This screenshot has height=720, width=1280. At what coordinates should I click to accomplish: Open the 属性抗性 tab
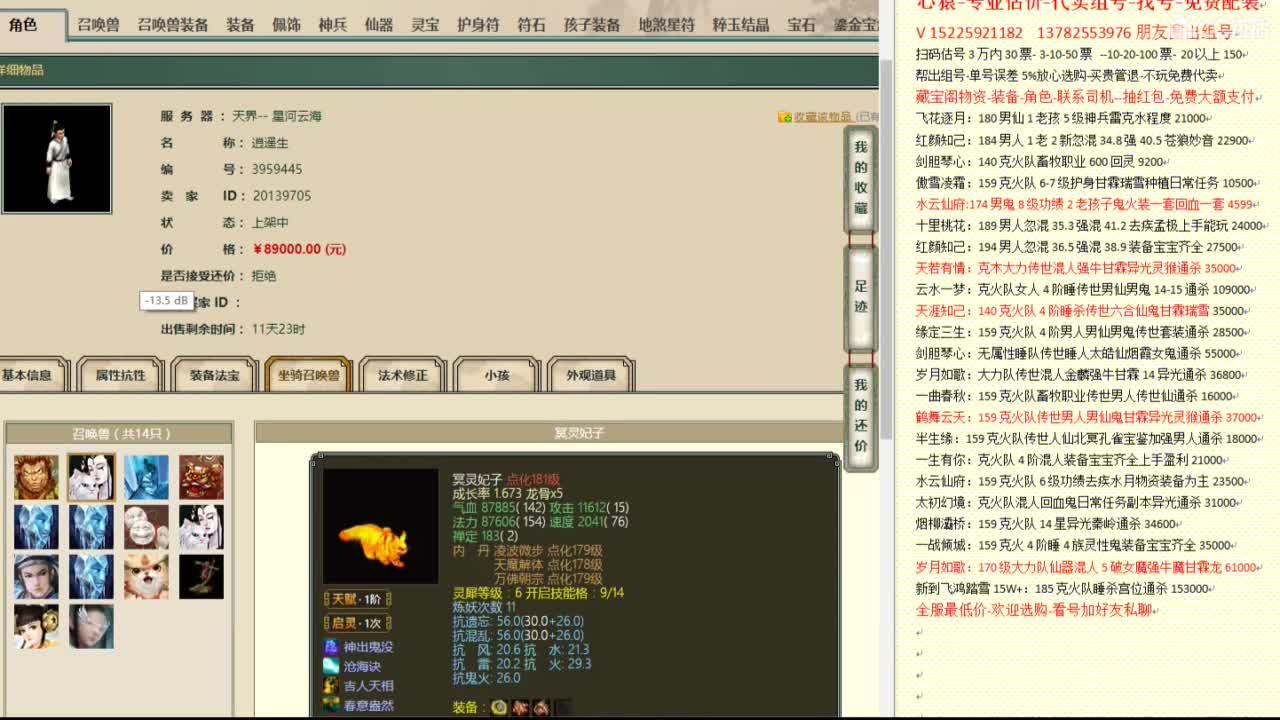pyautogui.click(x=121, y=375)
